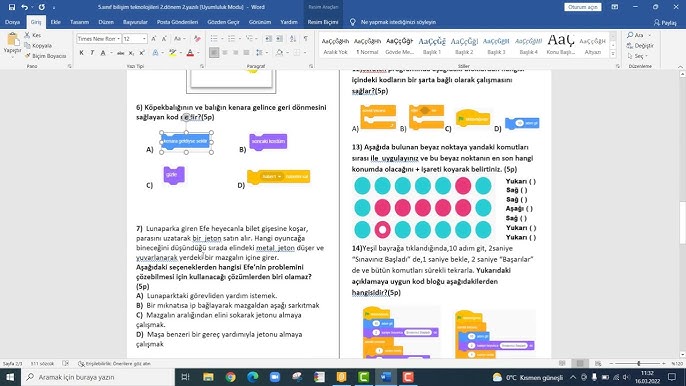Click the vertical scrollbar thumb
The image size is (686, 386).
[682, 222]
